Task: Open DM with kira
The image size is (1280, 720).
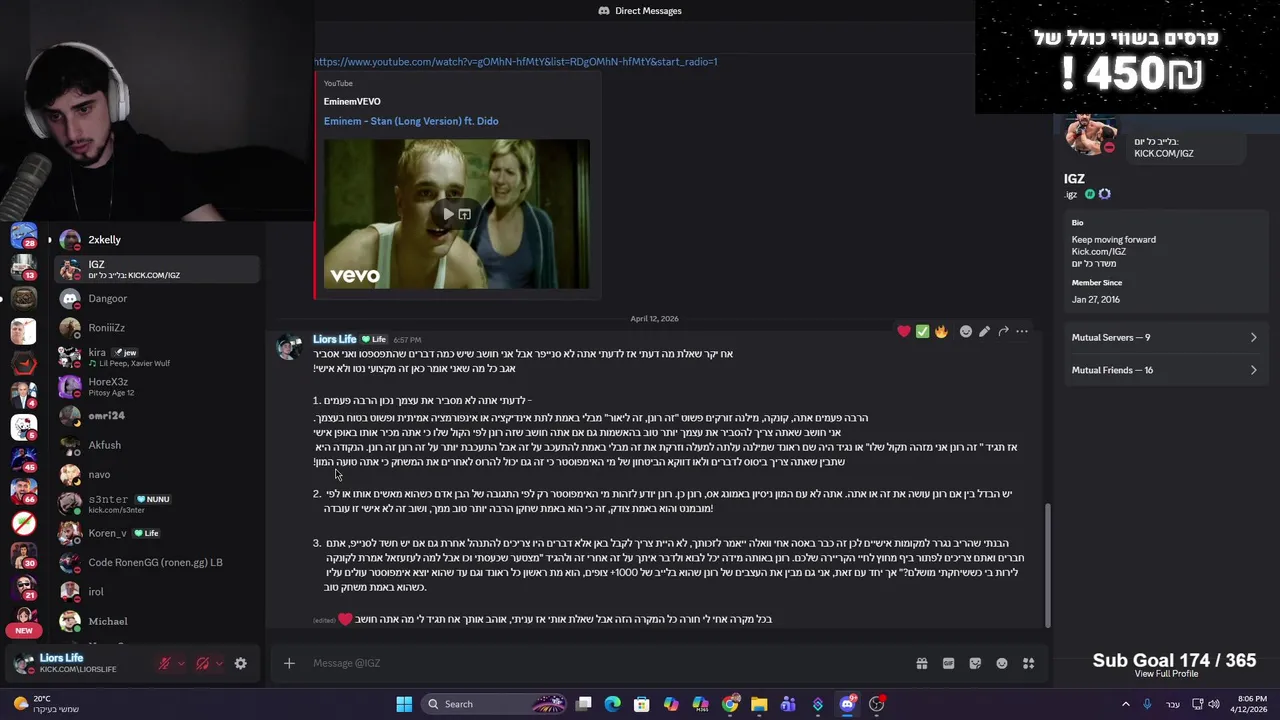Action: click(x=156, y=357)
